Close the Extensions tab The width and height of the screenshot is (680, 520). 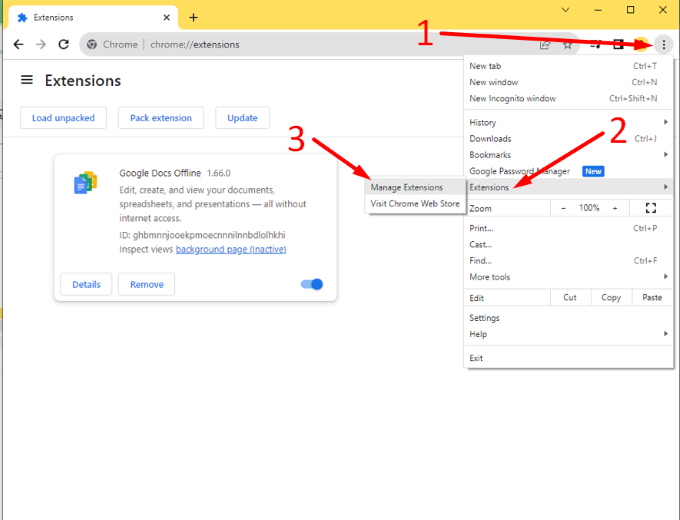tap(167, 17)
